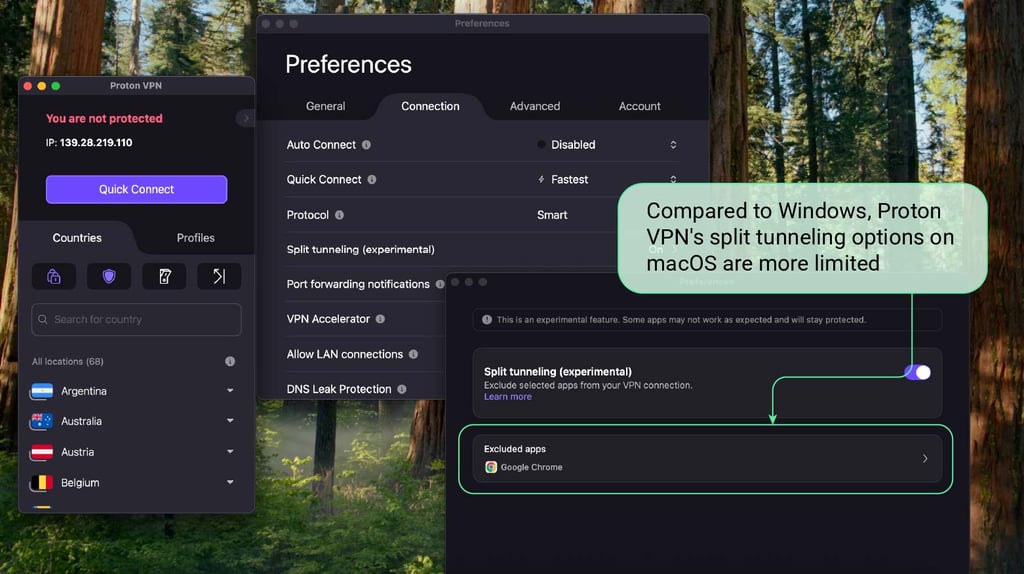Click the Belgium flag icon

coord(42,483)
